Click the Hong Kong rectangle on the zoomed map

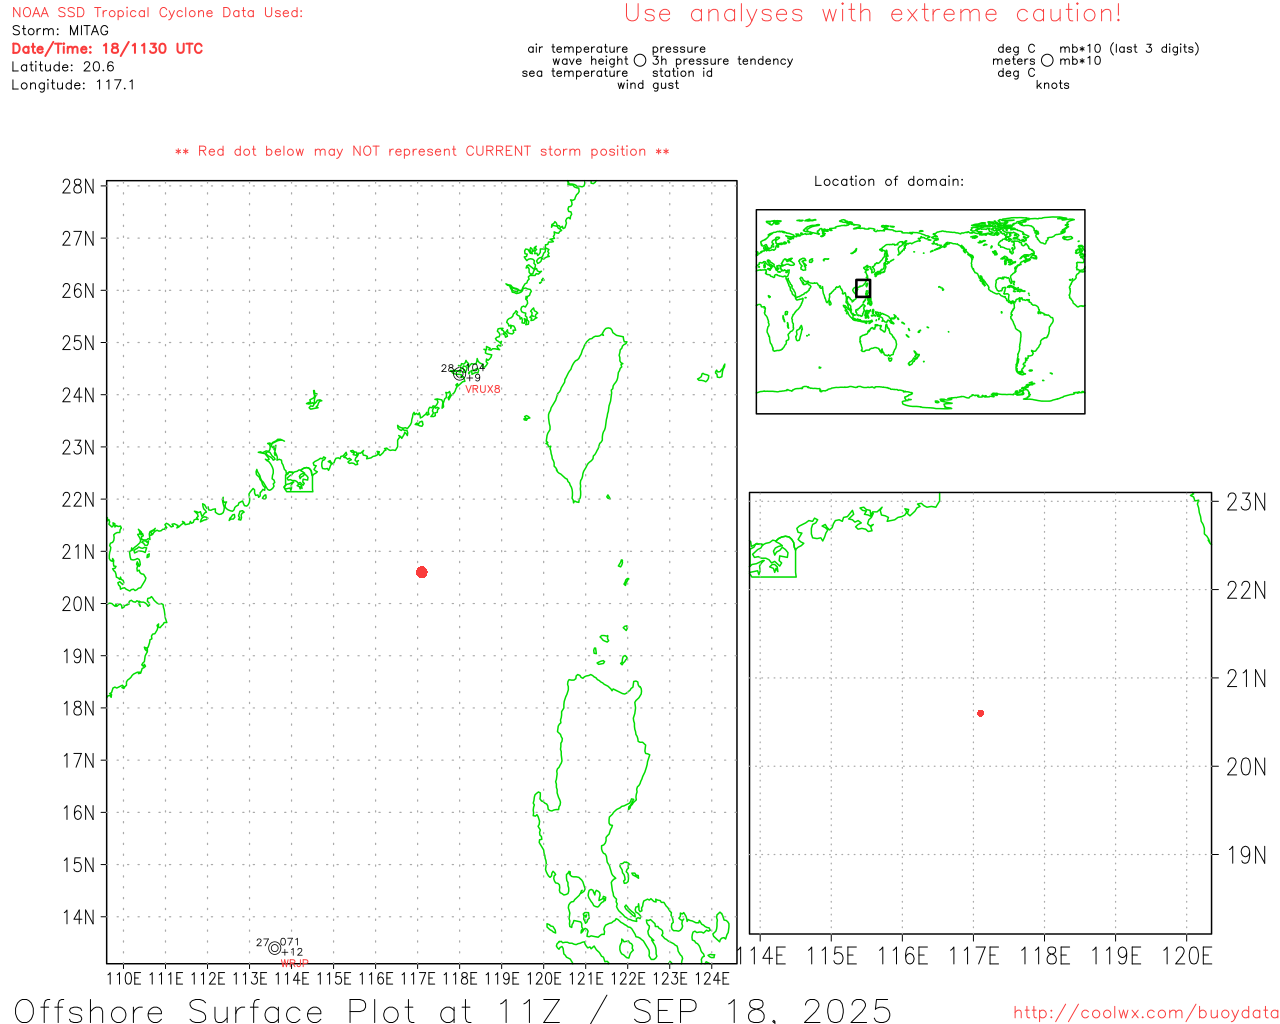click(773, 557)
